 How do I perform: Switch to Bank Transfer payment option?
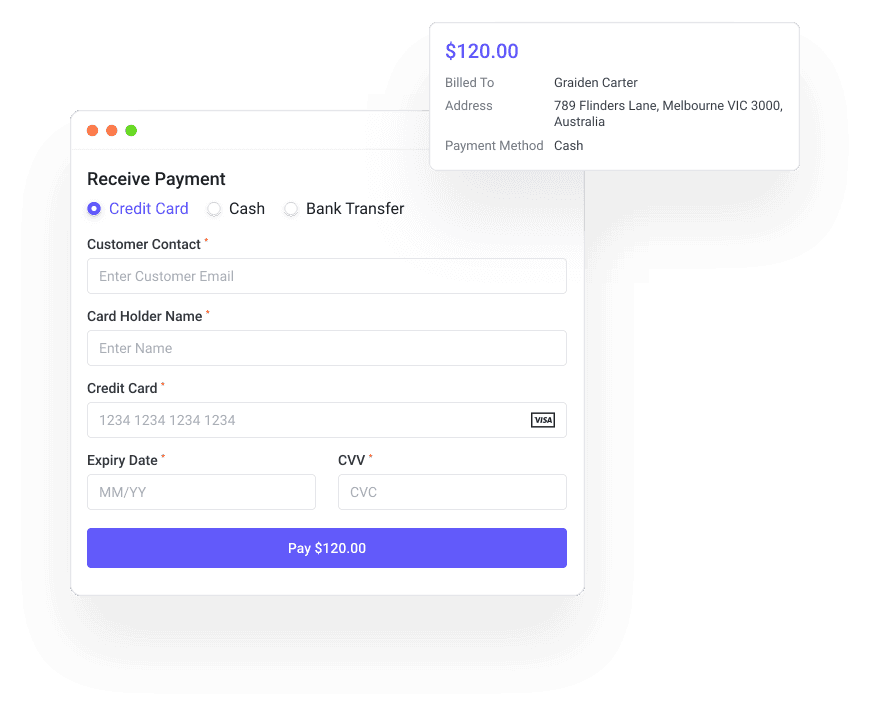pyautogui.click(x=291, y=209)
